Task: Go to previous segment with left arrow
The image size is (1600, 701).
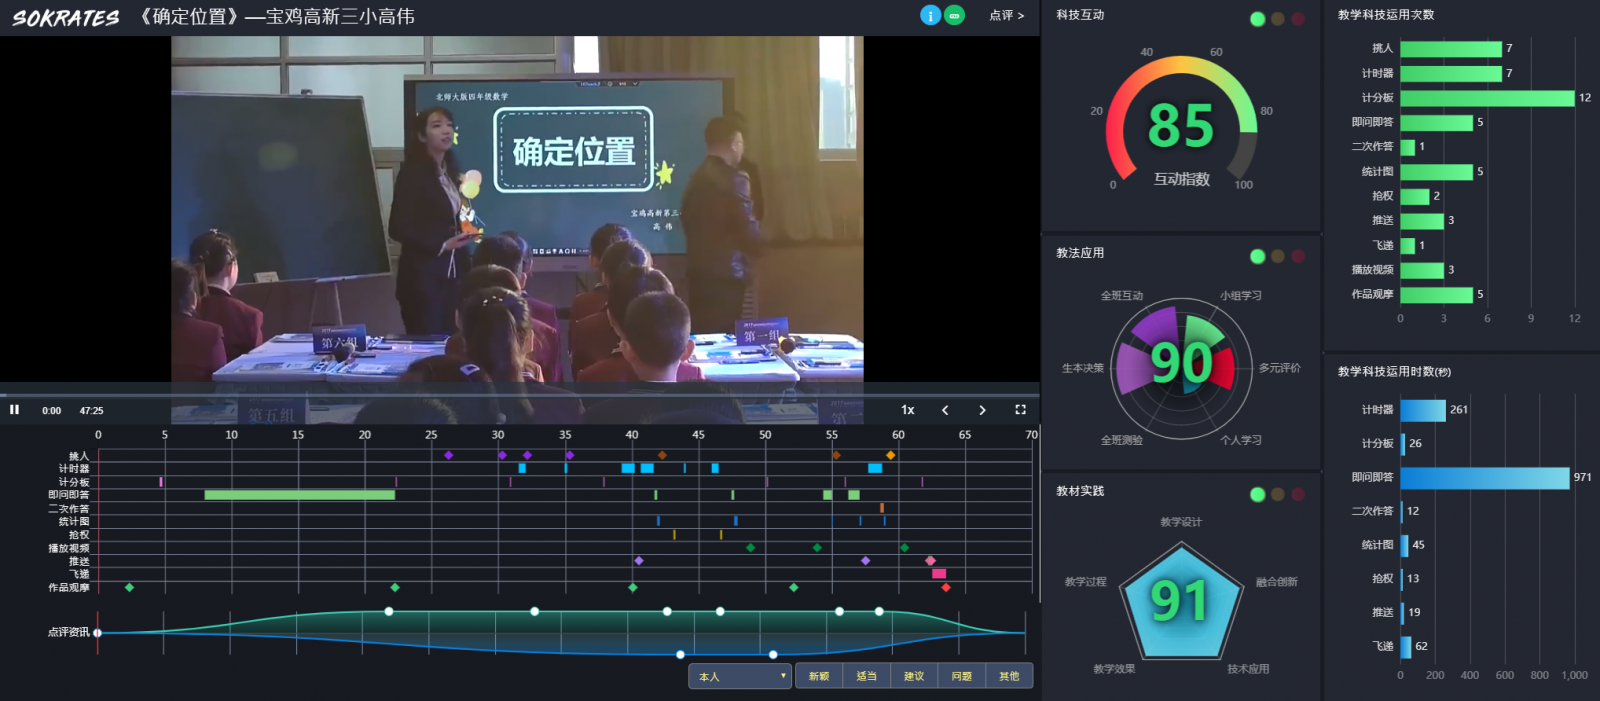Action: pyautogui.click(x=945, y=410)
